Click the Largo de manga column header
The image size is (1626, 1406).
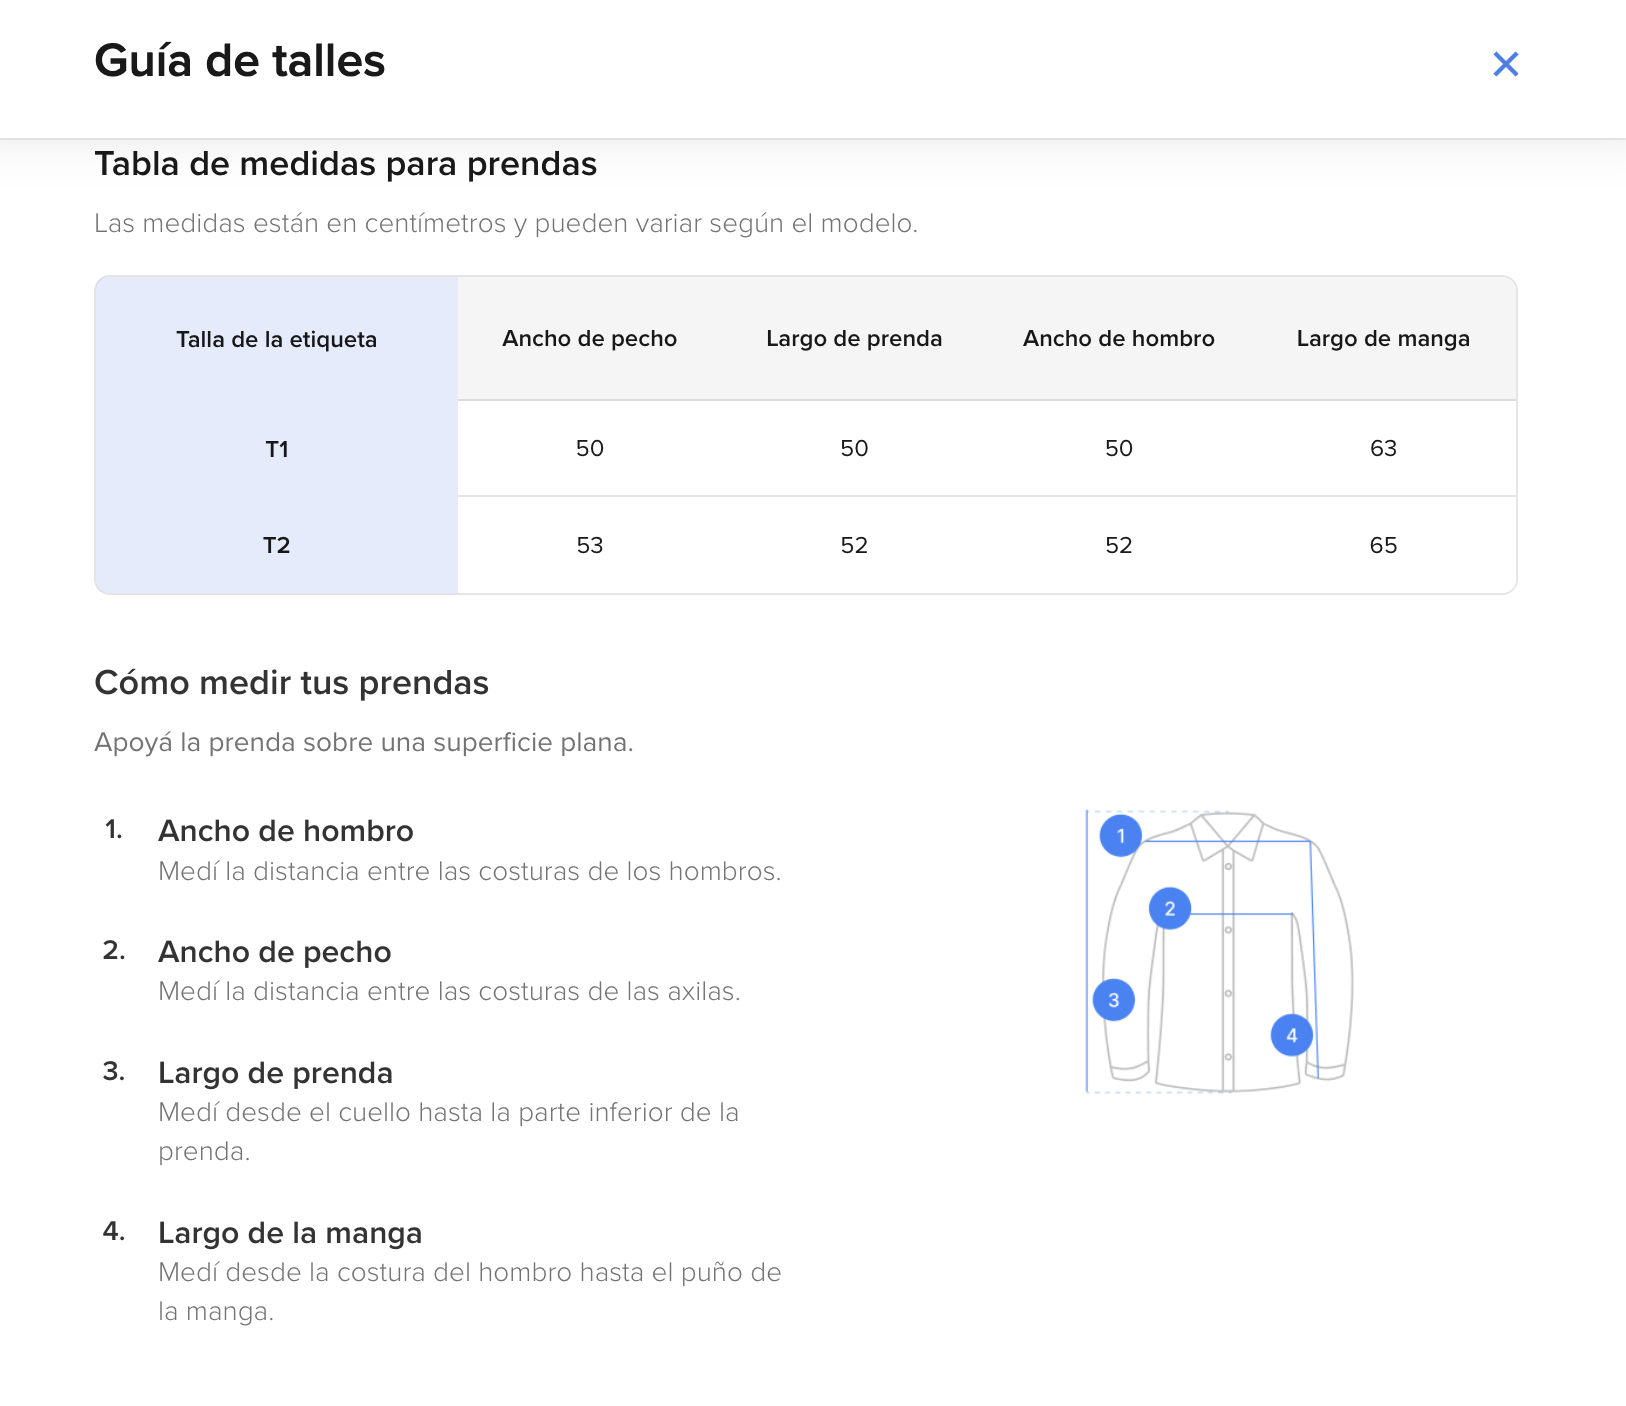pyautogui.click(x=1383, y=339)
